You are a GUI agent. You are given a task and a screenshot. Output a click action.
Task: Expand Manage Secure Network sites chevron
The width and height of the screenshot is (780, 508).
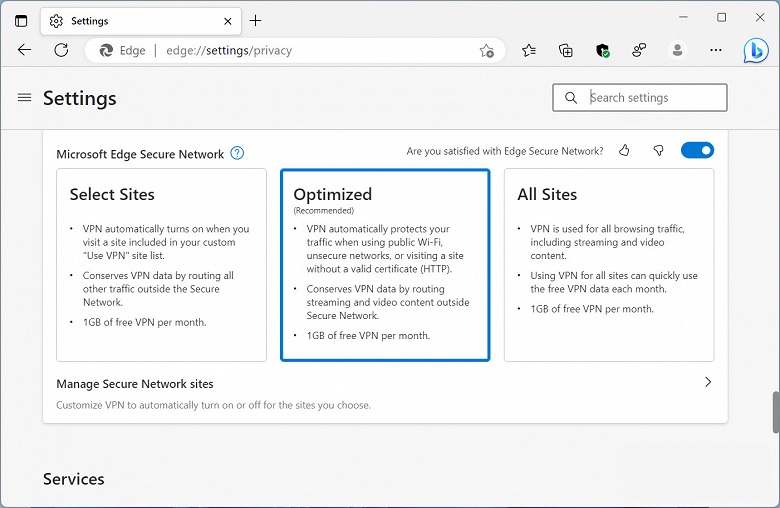tap(708, 382)
